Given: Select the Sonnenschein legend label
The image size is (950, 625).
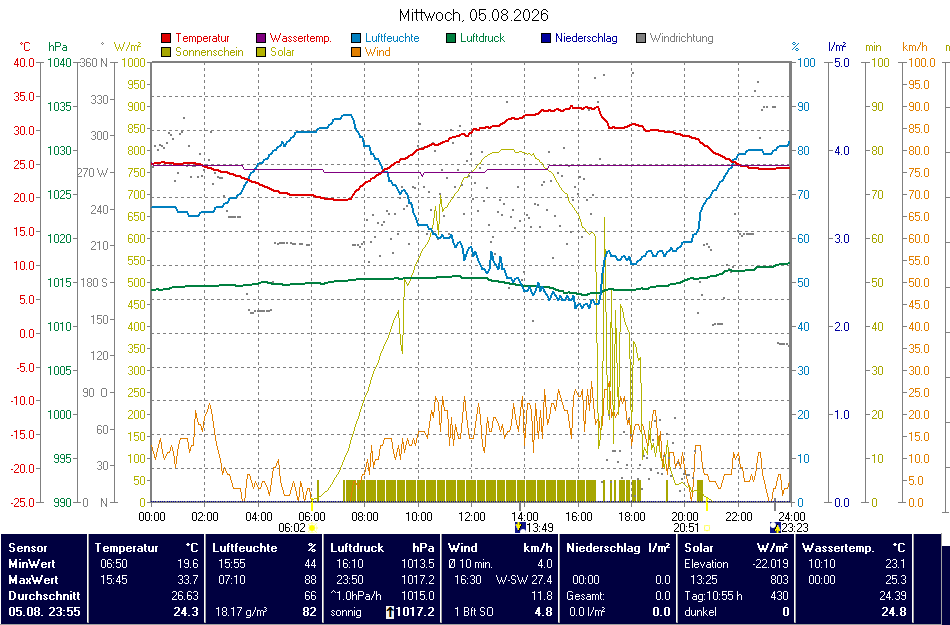Looking at the screenshot, I should click(x=209, y=52).
